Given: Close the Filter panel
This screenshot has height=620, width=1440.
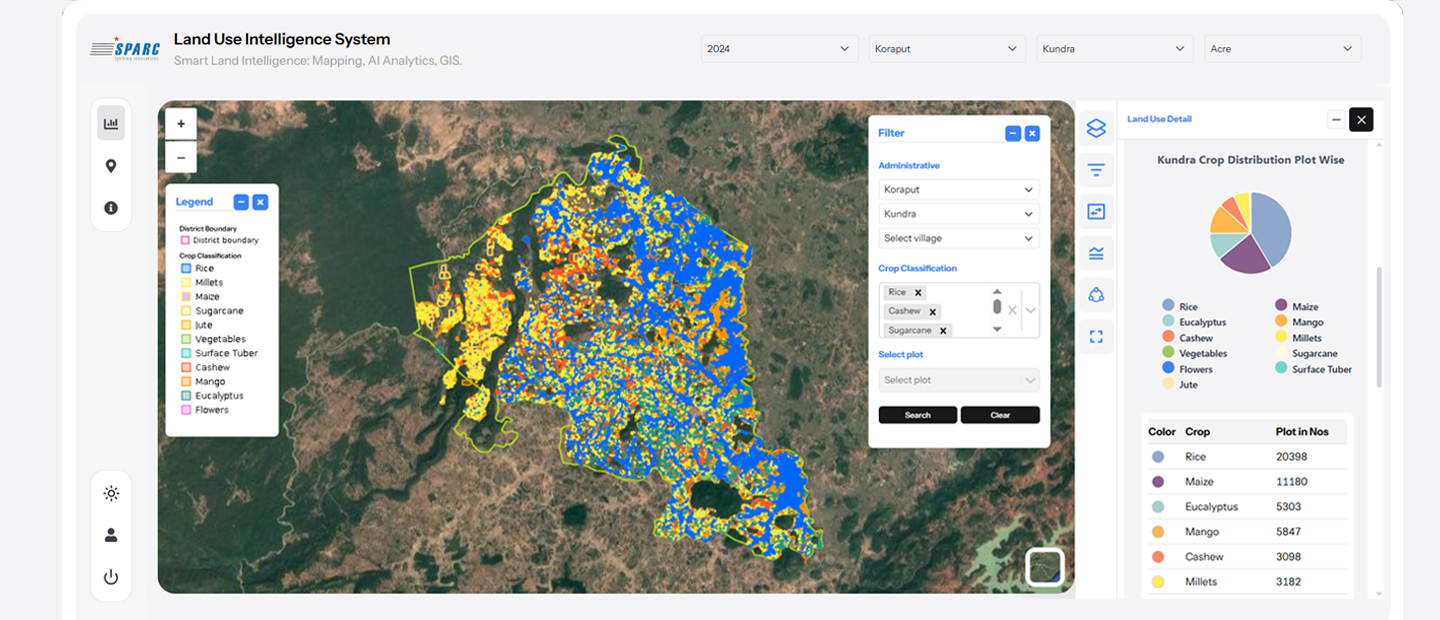Looking at the screenshot, I should coord(1032,133).
